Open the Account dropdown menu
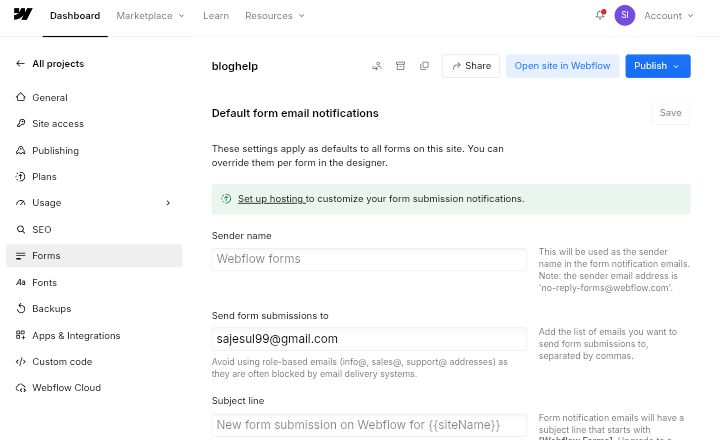 pos(669,16)
